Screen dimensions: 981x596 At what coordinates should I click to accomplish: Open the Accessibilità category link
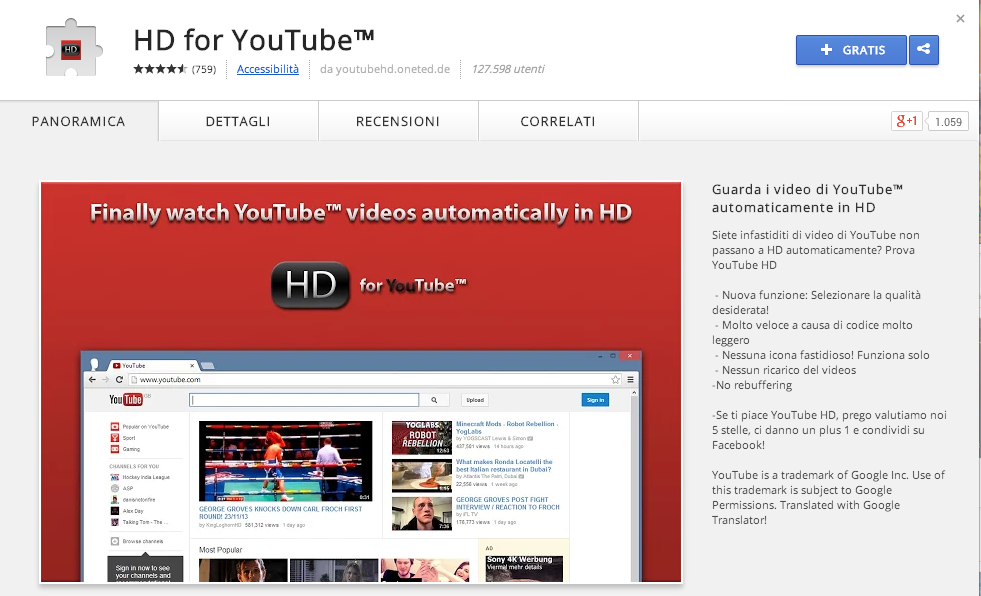[x=268, y=69]
